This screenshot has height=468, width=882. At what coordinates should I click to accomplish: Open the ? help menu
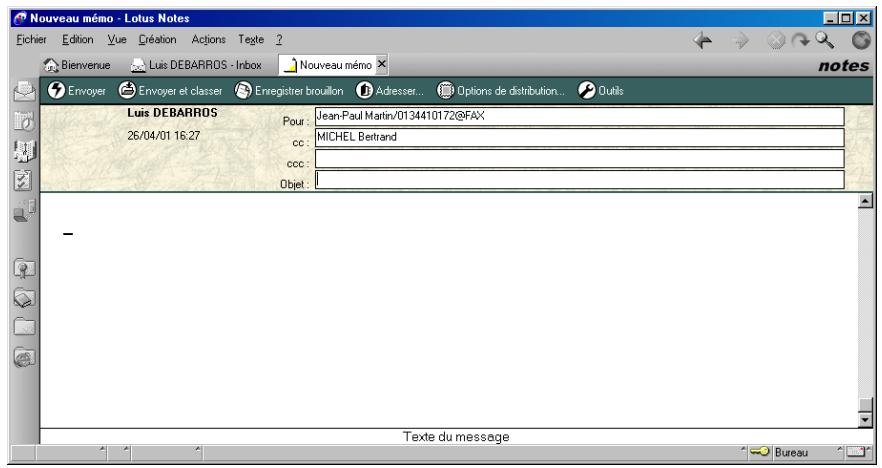(x=279, y=40)
